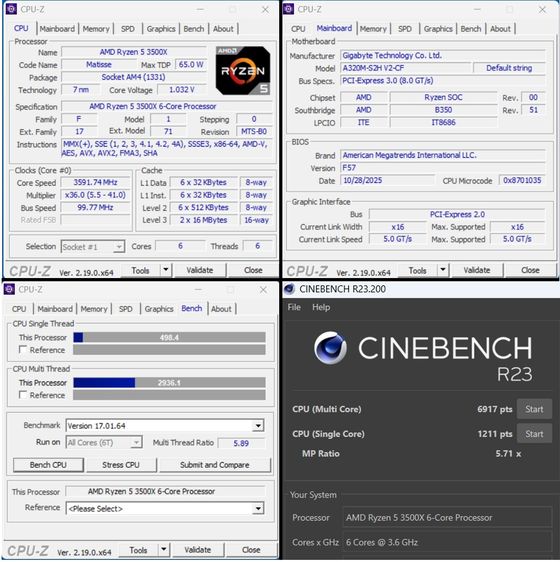Start Cinebench CPU Multi Core test
Viewport: 560px width, 562px height.
pyautogui.click(x=534, y=409)
